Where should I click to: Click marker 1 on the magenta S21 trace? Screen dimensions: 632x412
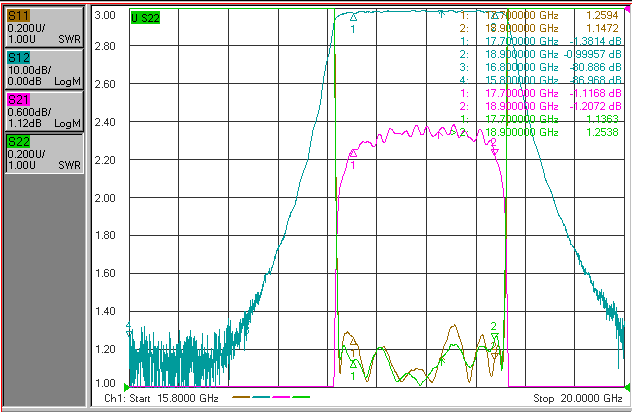tap(353, 153)
